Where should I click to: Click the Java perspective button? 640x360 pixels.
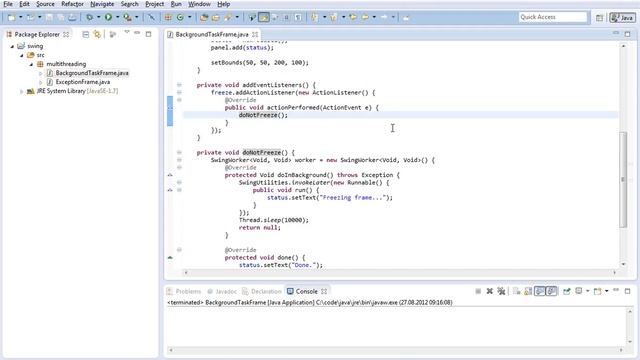(x=623, y=18)
